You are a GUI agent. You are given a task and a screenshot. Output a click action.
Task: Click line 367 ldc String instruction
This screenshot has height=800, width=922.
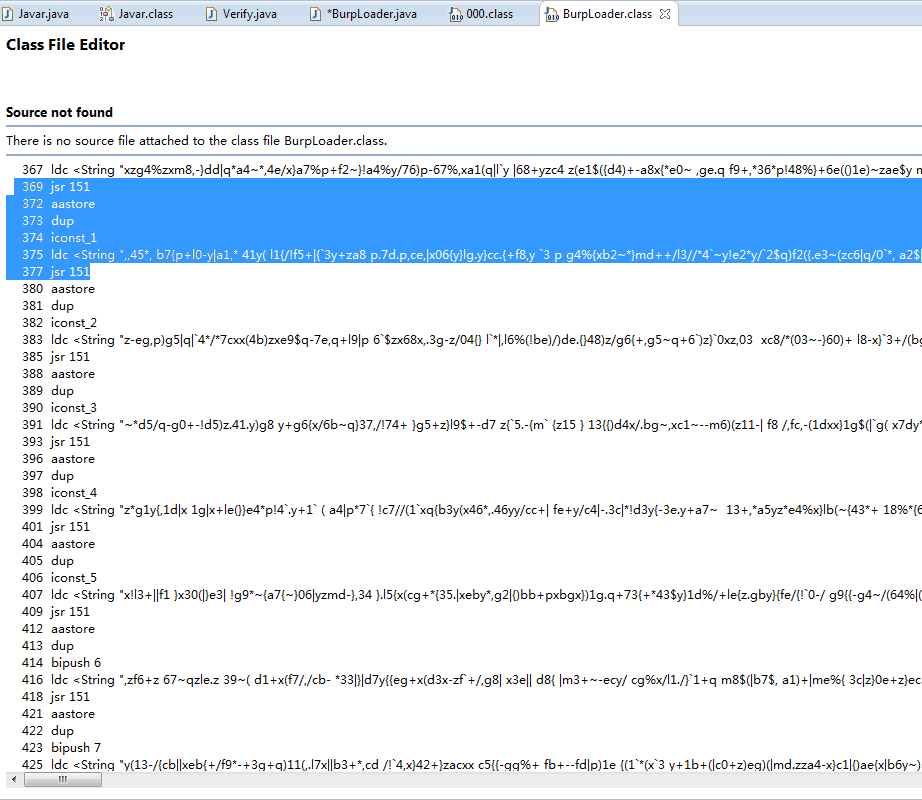pos(464,170)
